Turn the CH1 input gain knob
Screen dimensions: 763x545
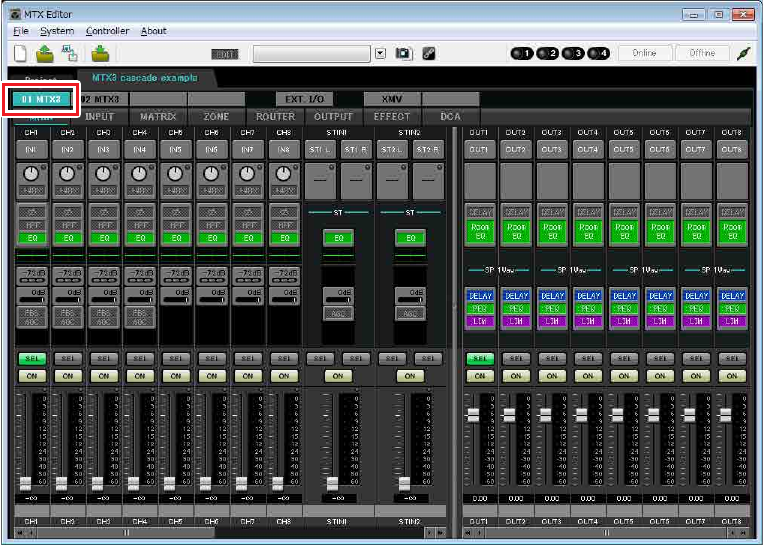30,174
